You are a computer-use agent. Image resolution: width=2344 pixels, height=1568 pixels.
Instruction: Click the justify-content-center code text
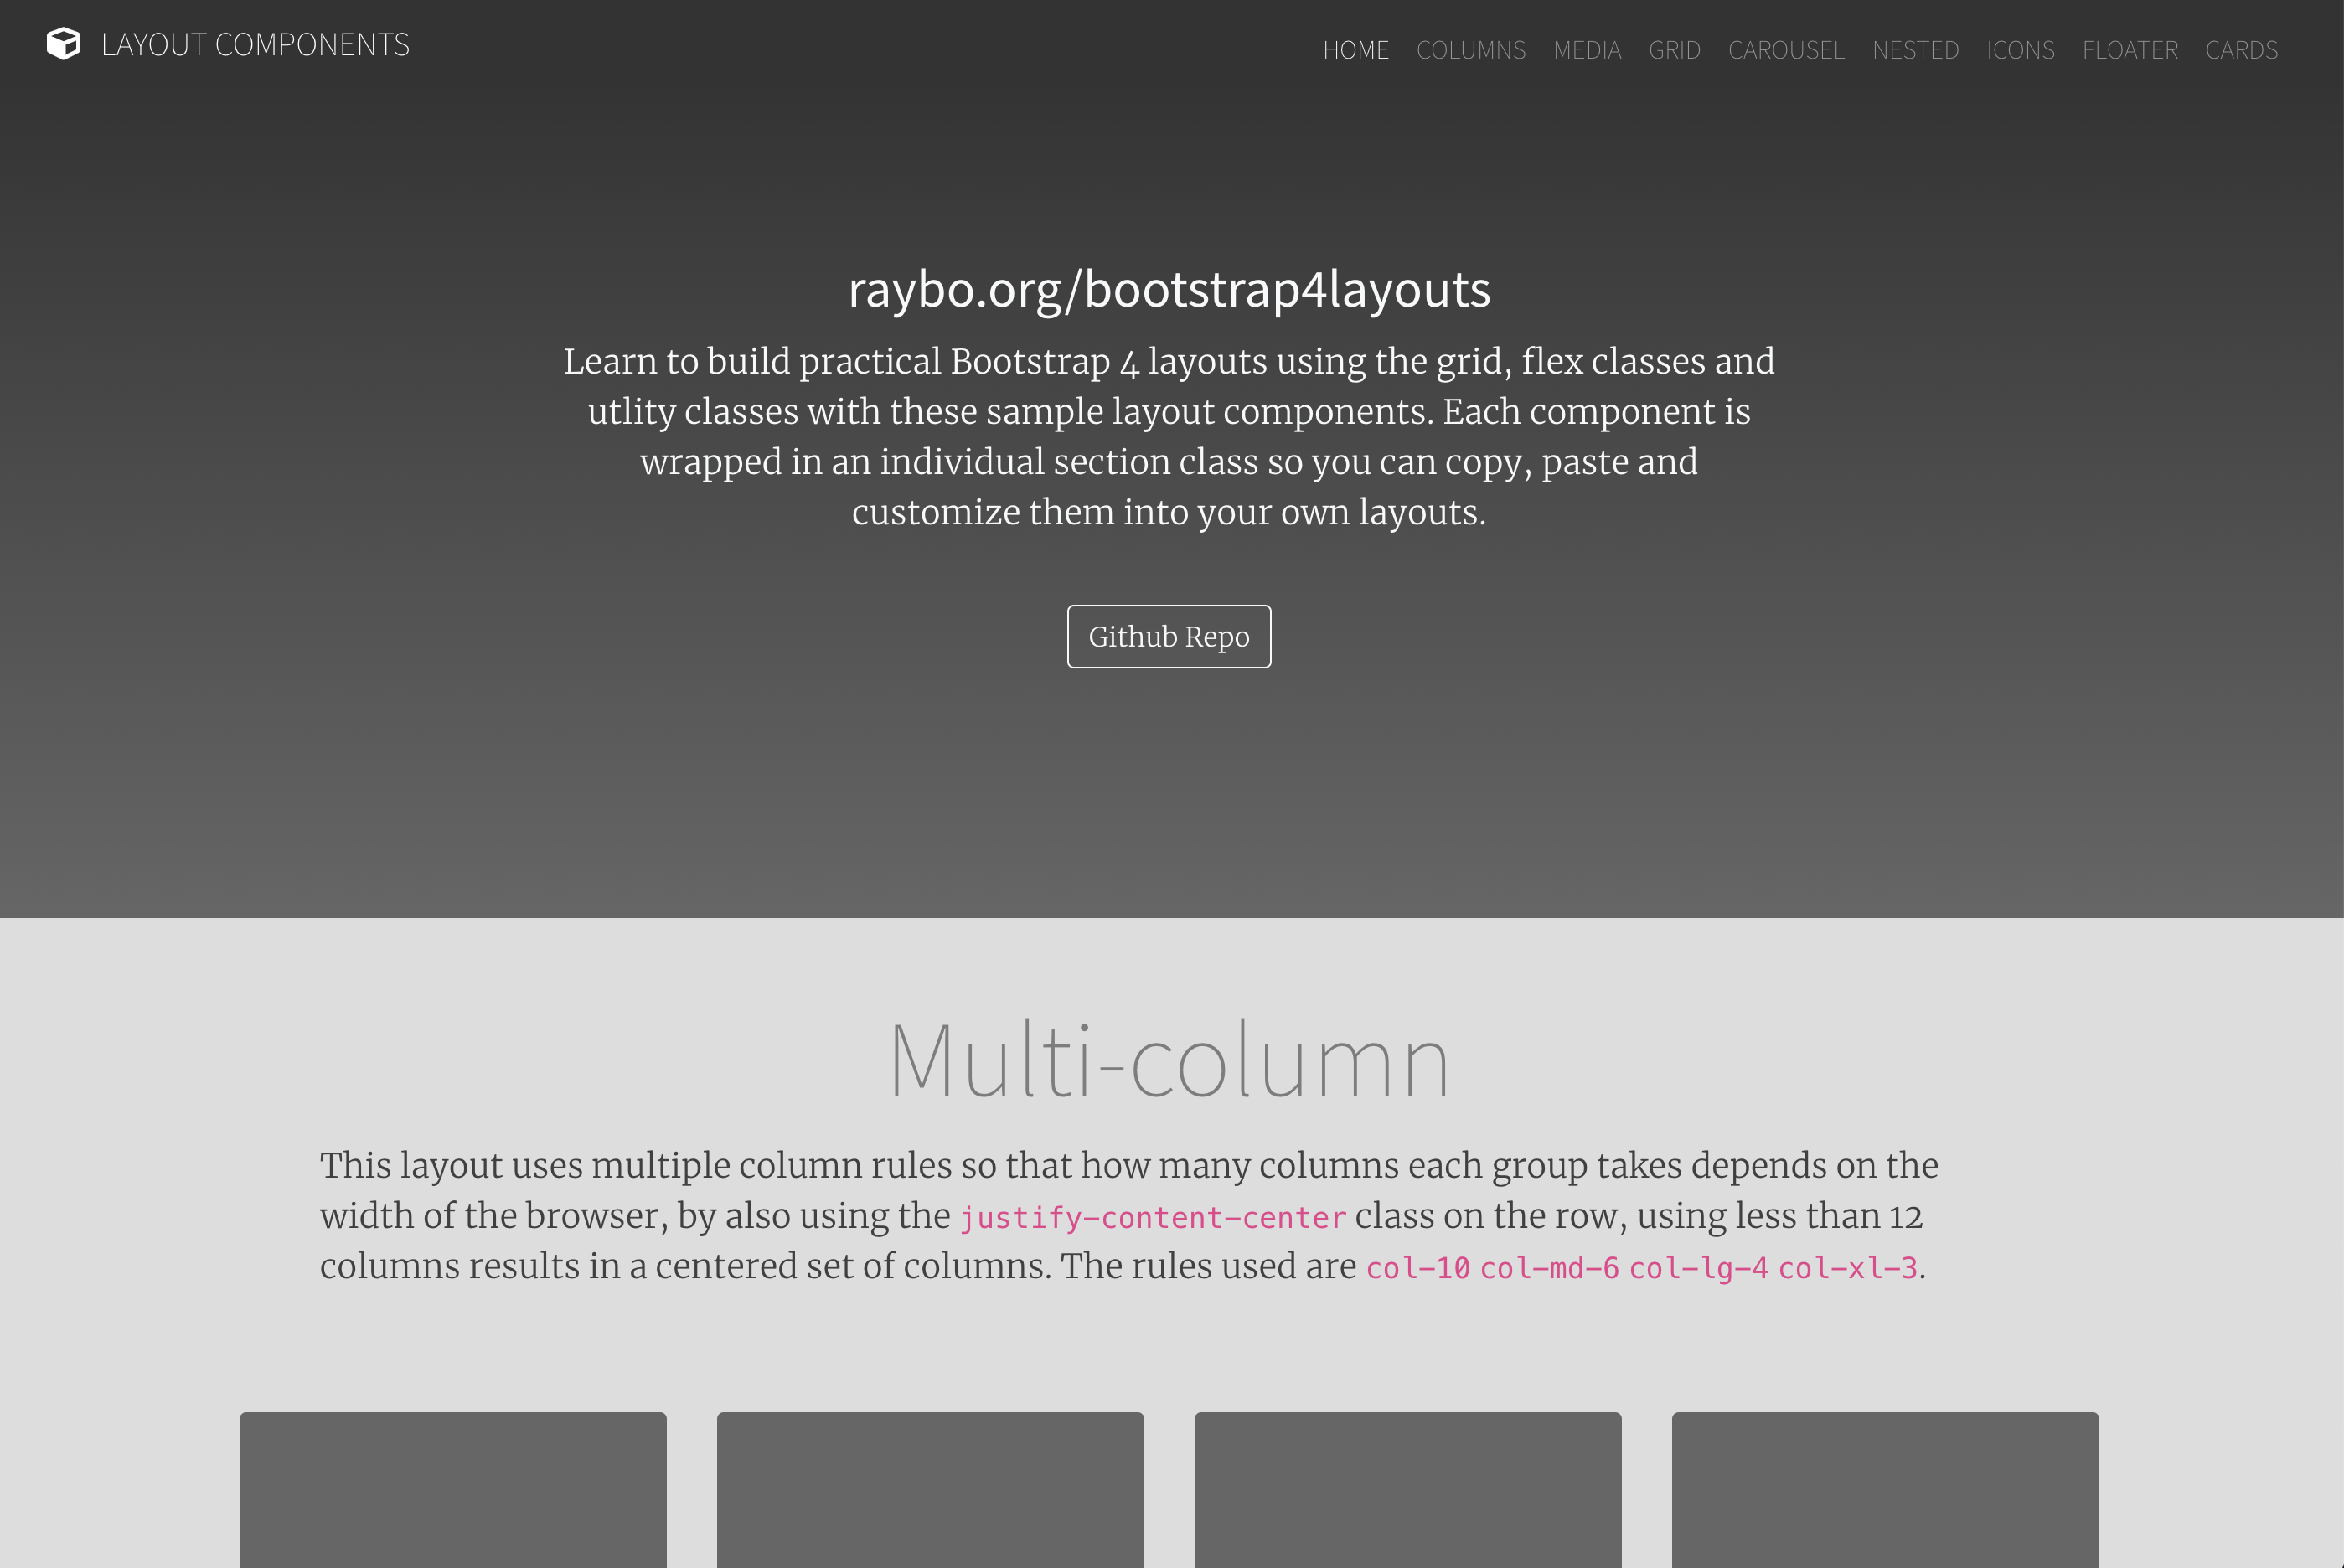point(1152,1218)
